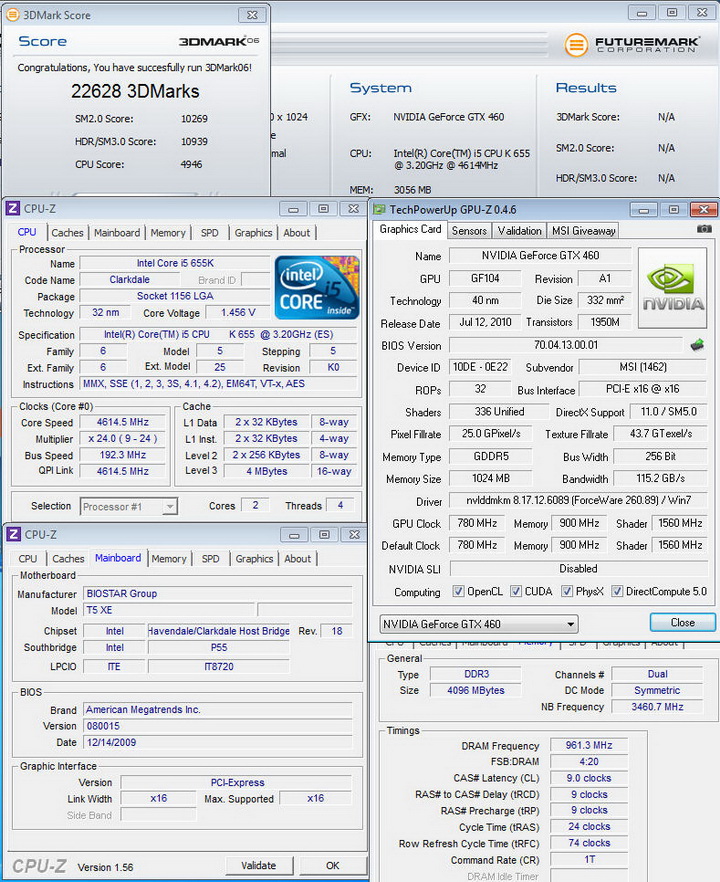Screen dimensions: 720x882
Task: Click the 3DMark Score window title icon
Action: coord(13,15)
